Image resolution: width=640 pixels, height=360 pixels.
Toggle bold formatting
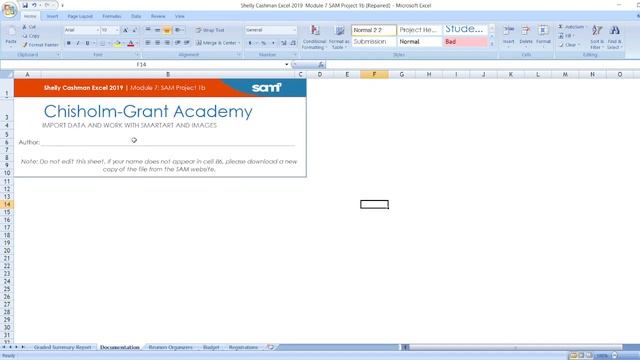[x=69, y=43]
